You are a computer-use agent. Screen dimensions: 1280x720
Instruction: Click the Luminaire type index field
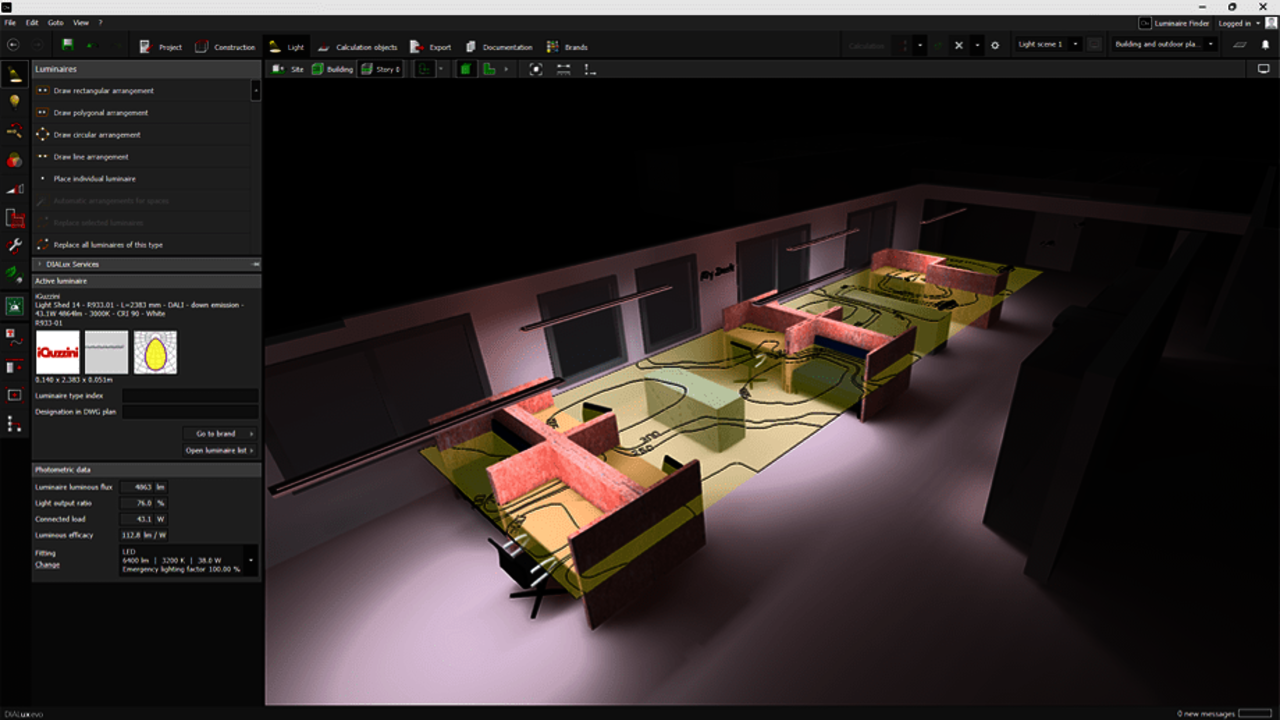[190, 396]
